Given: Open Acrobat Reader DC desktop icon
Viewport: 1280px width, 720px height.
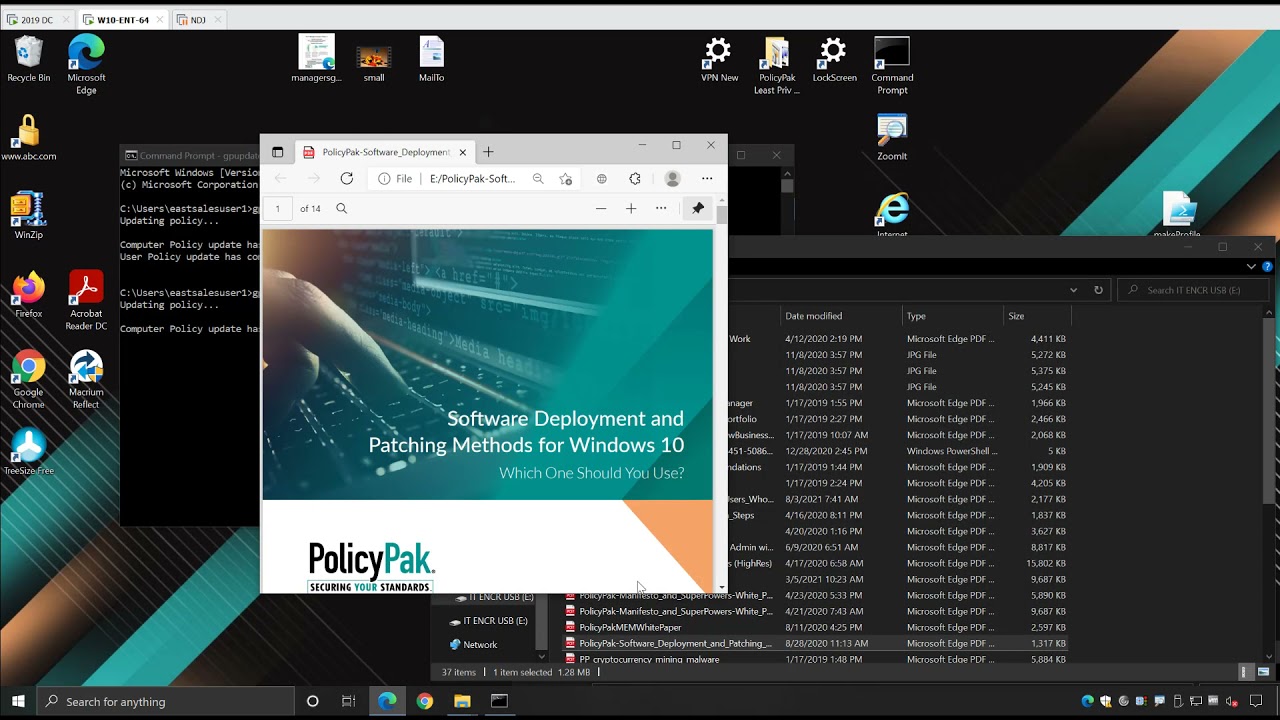Looking at the screenshot, I should coord(86,301).
